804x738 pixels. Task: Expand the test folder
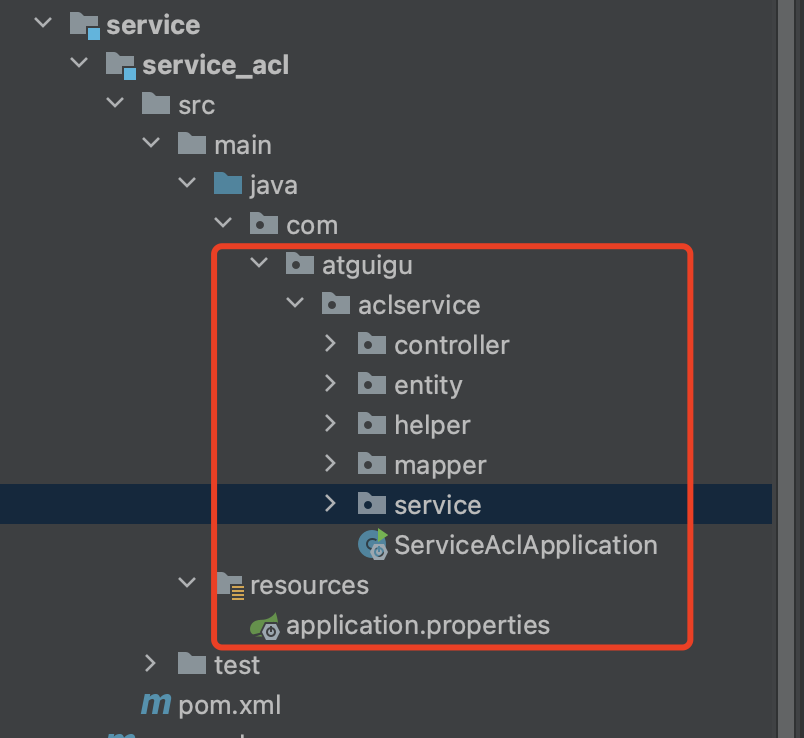click(151, 663)
